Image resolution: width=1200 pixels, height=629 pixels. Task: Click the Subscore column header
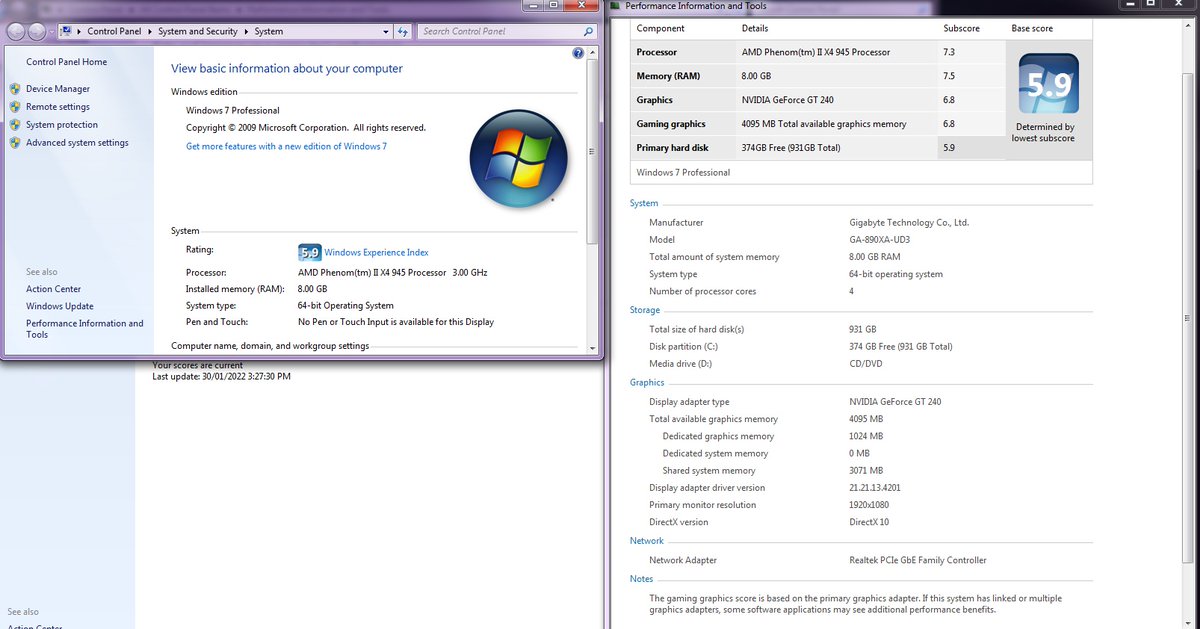(x=961, y=28)
